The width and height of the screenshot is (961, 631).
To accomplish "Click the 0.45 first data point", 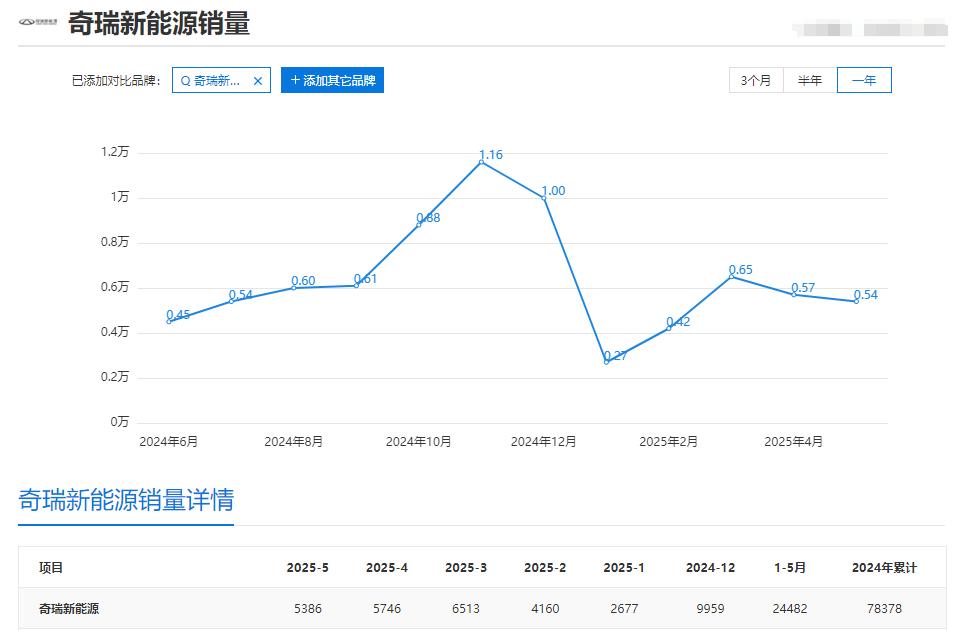I will 169,322.
